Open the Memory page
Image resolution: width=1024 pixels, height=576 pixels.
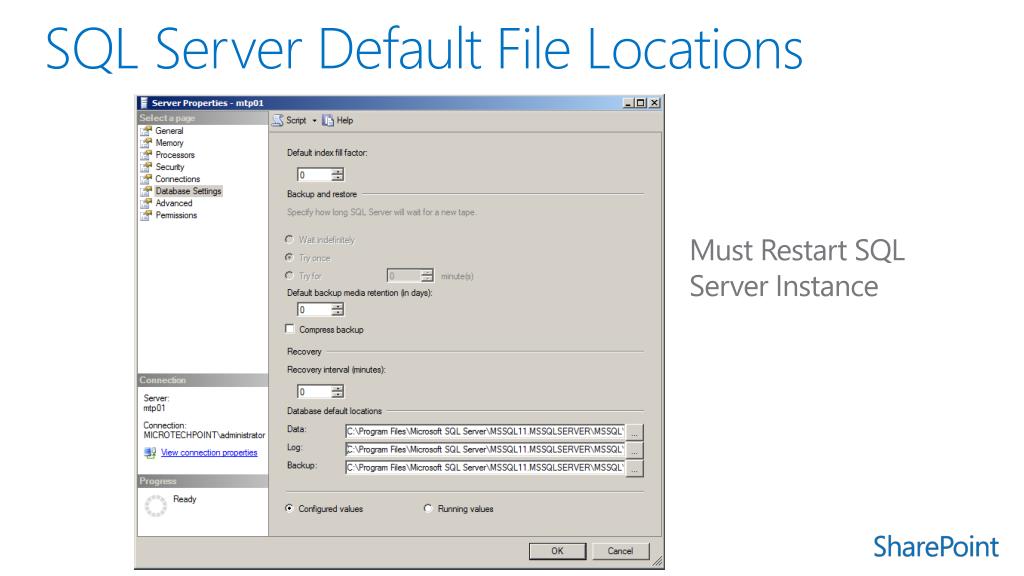coord(169,143)
